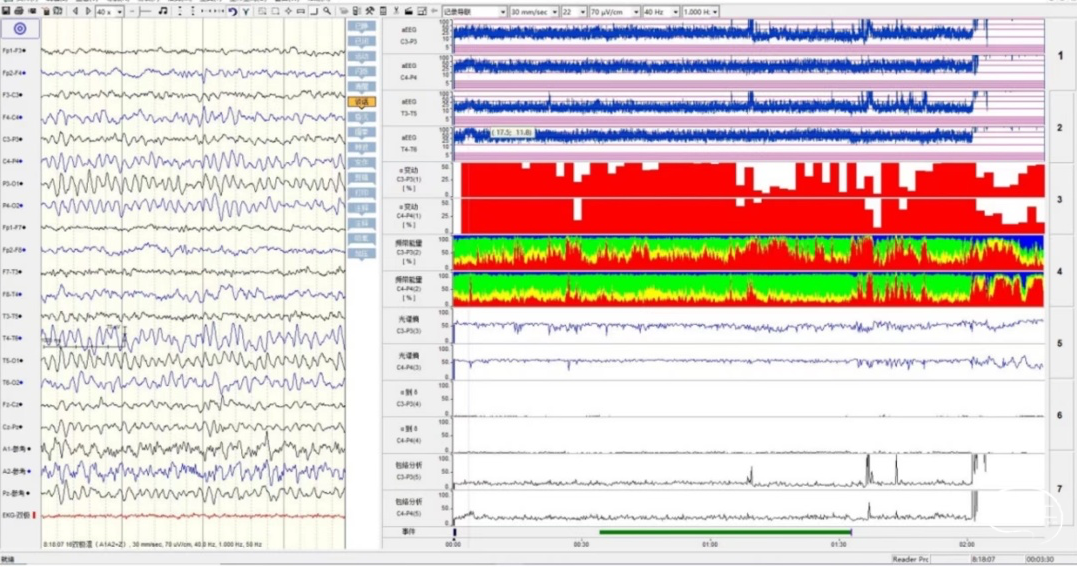Image resolution: width=1077 pixels, height=567 pixels.
Task: Click the wrench and hammer settings icon
Action: tap(370, 11)
